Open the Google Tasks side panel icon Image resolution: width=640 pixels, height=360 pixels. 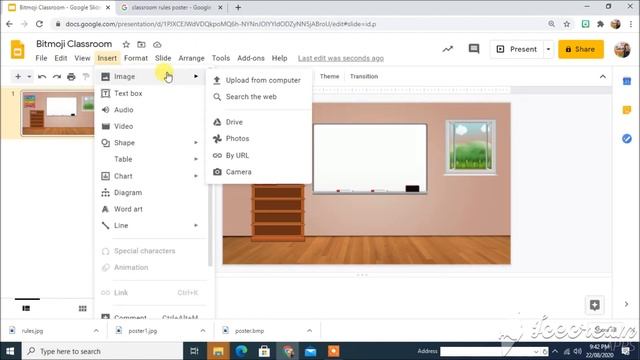(x=627, y=139)
